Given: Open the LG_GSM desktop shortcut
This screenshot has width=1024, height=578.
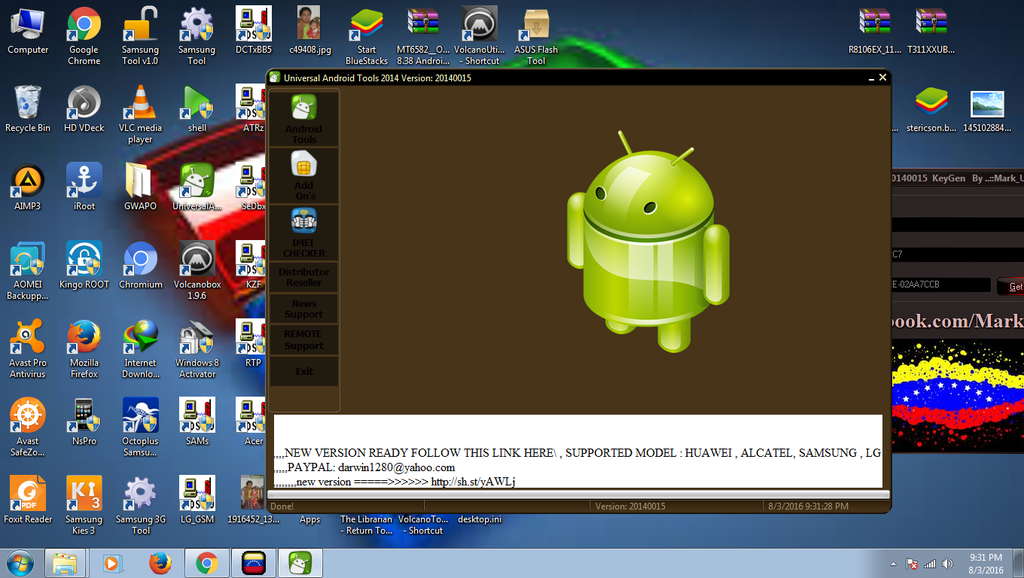Looking at the screenshot, I should coord(197,501).
